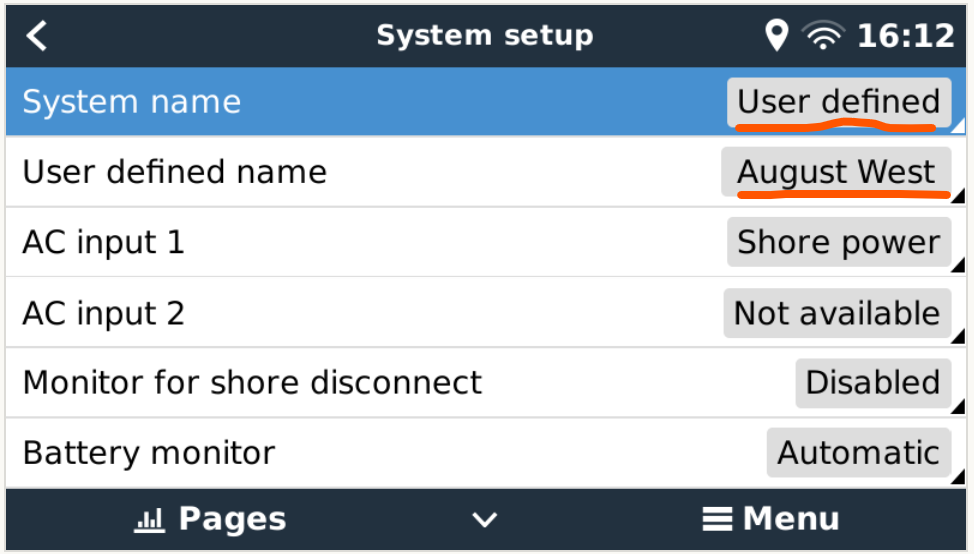This screenshot has width=974, height=554.
Task: Edit the August West name field
Action: coord(836,171)
